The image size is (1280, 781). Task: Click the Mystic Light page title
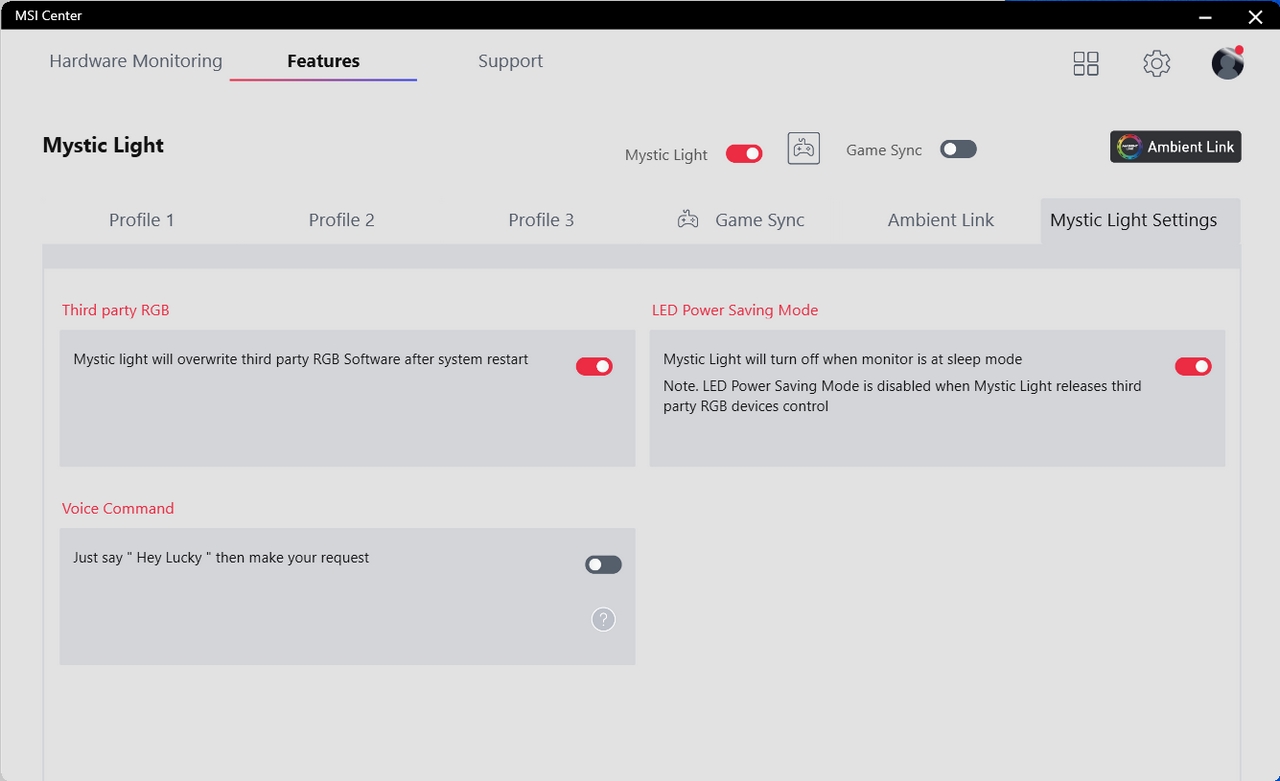pos(103,145)
